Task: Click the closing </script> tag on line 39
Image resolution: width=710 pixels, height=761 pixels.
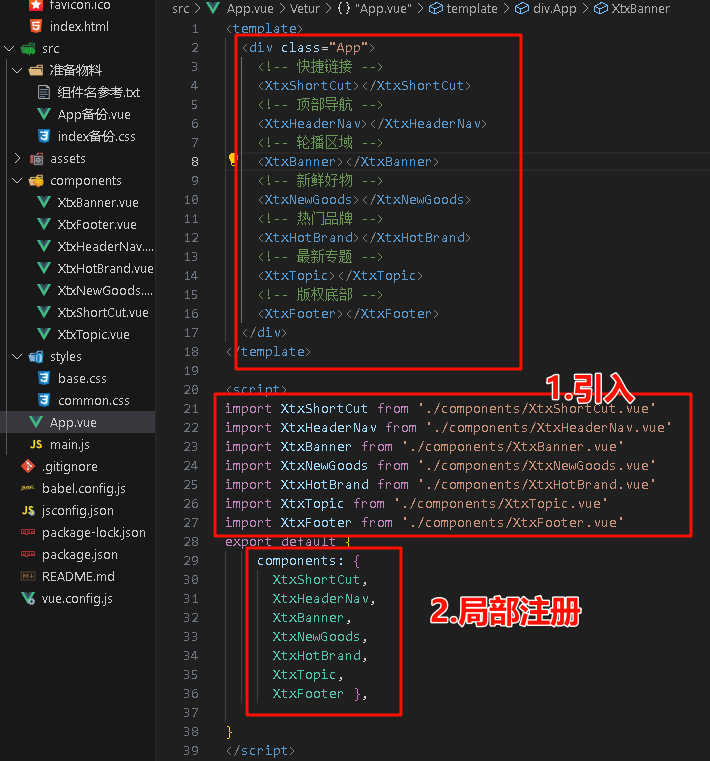Action: tap(260, 750)
